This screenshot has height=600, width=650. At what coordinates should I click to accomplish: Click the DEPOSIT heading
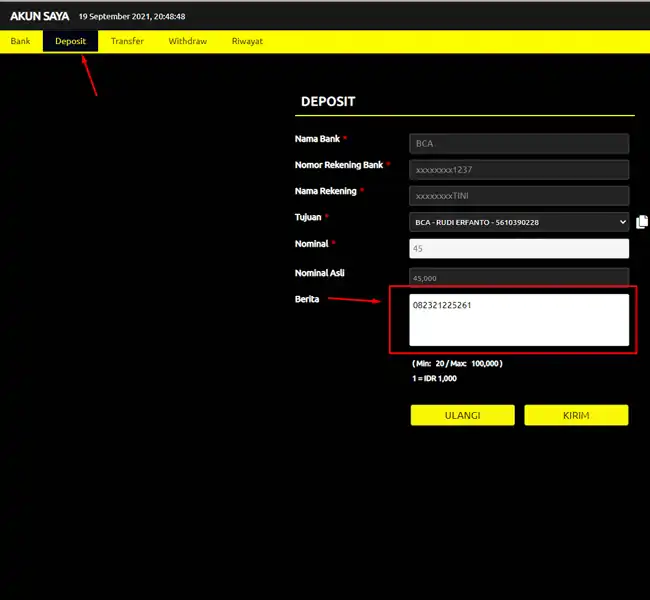(328, 102)
